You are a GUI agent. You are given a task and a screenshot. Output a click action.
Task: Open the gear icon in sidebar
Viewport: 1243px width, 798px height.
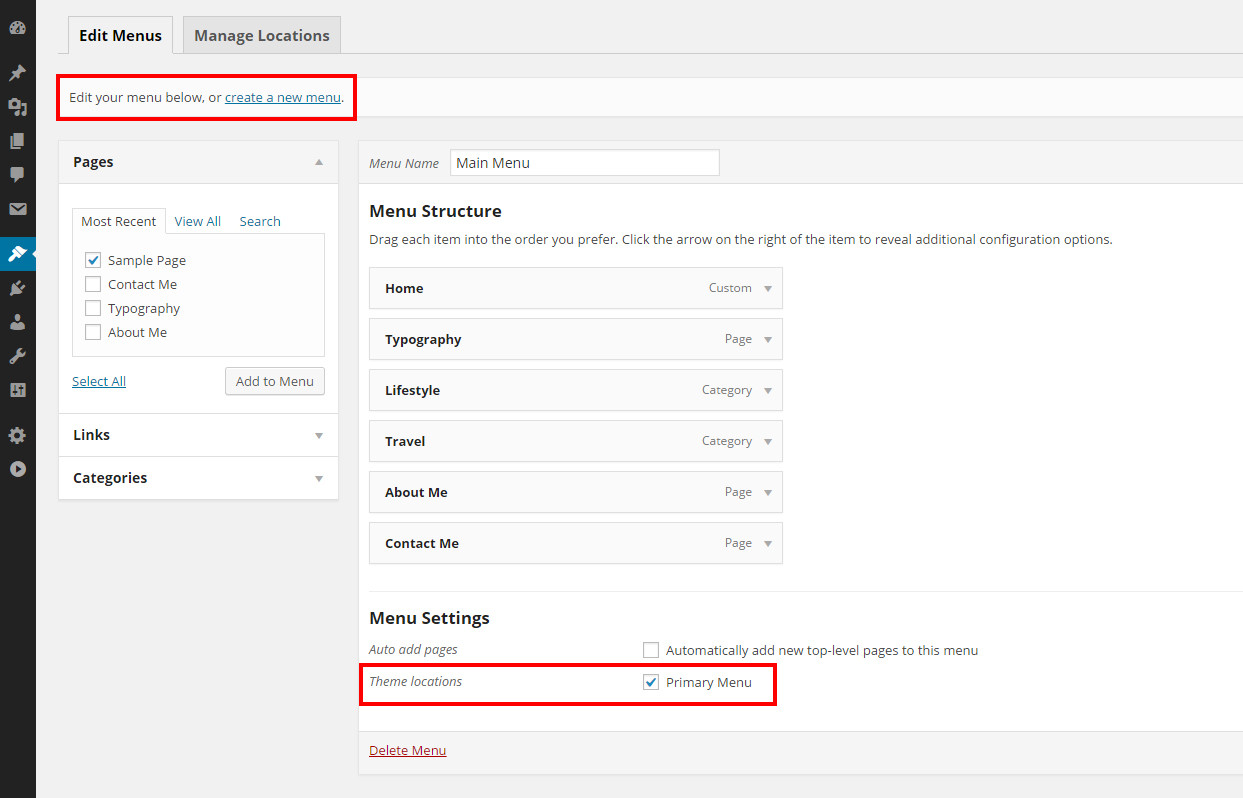coord(17,435)
